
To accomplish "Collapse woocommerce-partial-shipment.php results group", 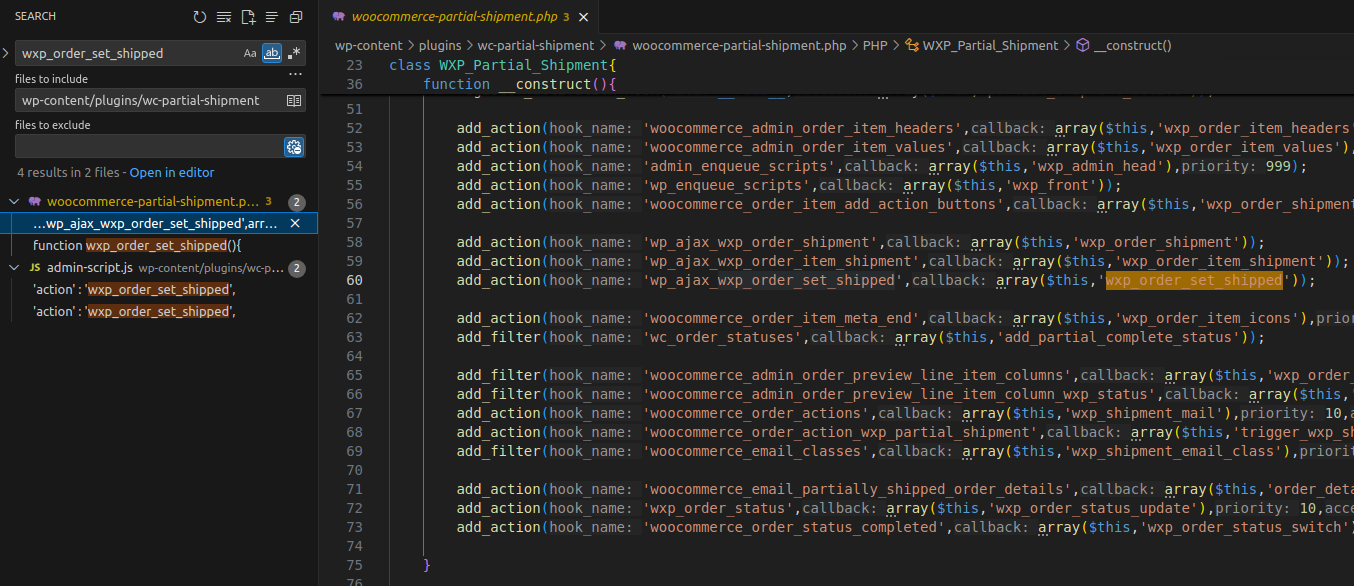I will coord(14,202).
